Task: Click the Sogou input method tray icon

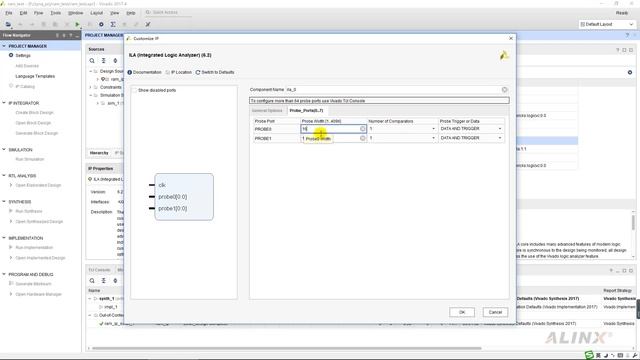Action: pyautogui.click(x=589, y=355)
